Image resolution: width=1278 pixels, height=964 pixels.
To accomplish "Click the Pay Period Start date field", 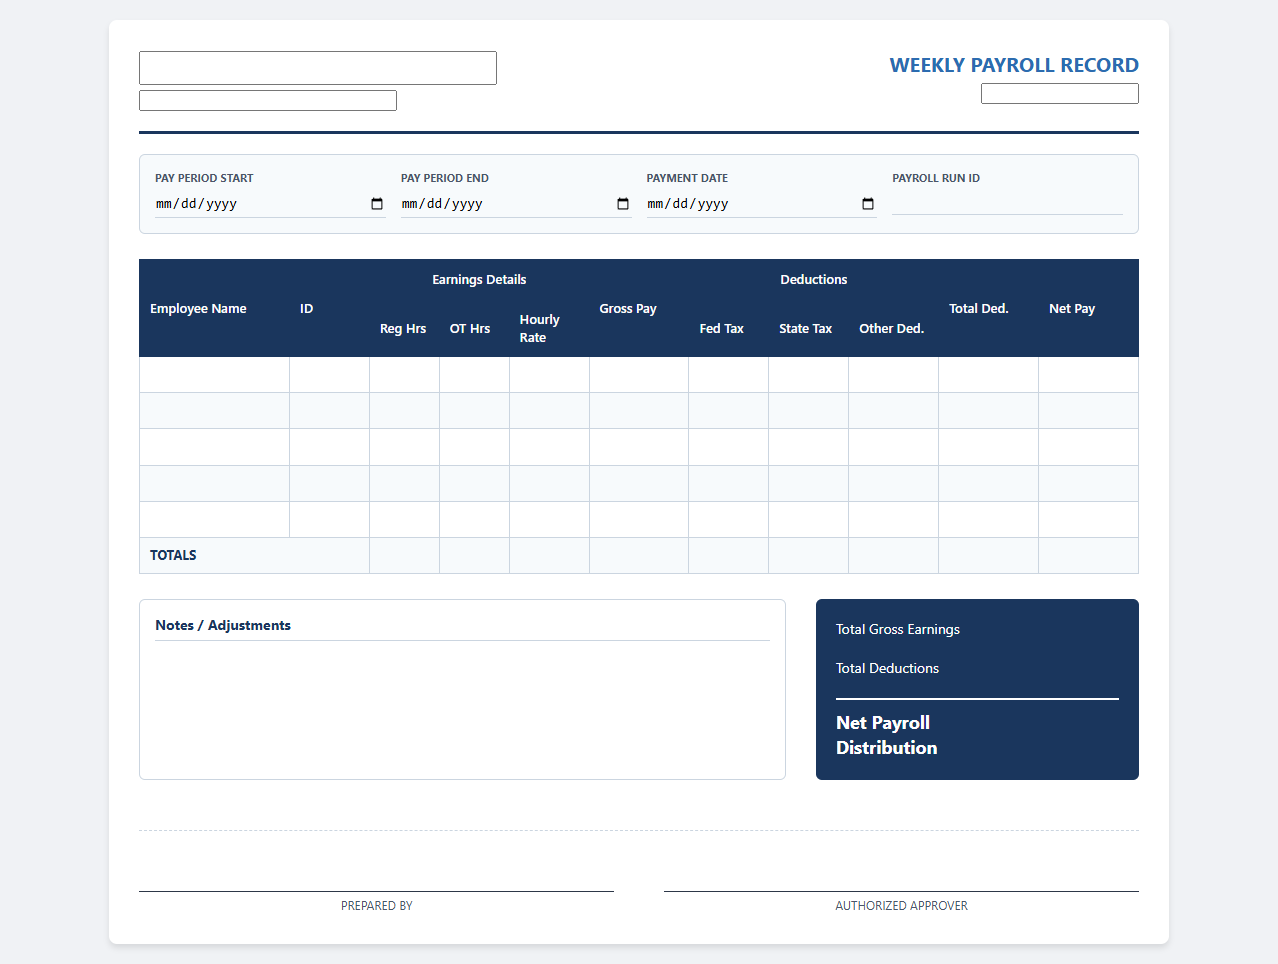I will pos(270,204).
